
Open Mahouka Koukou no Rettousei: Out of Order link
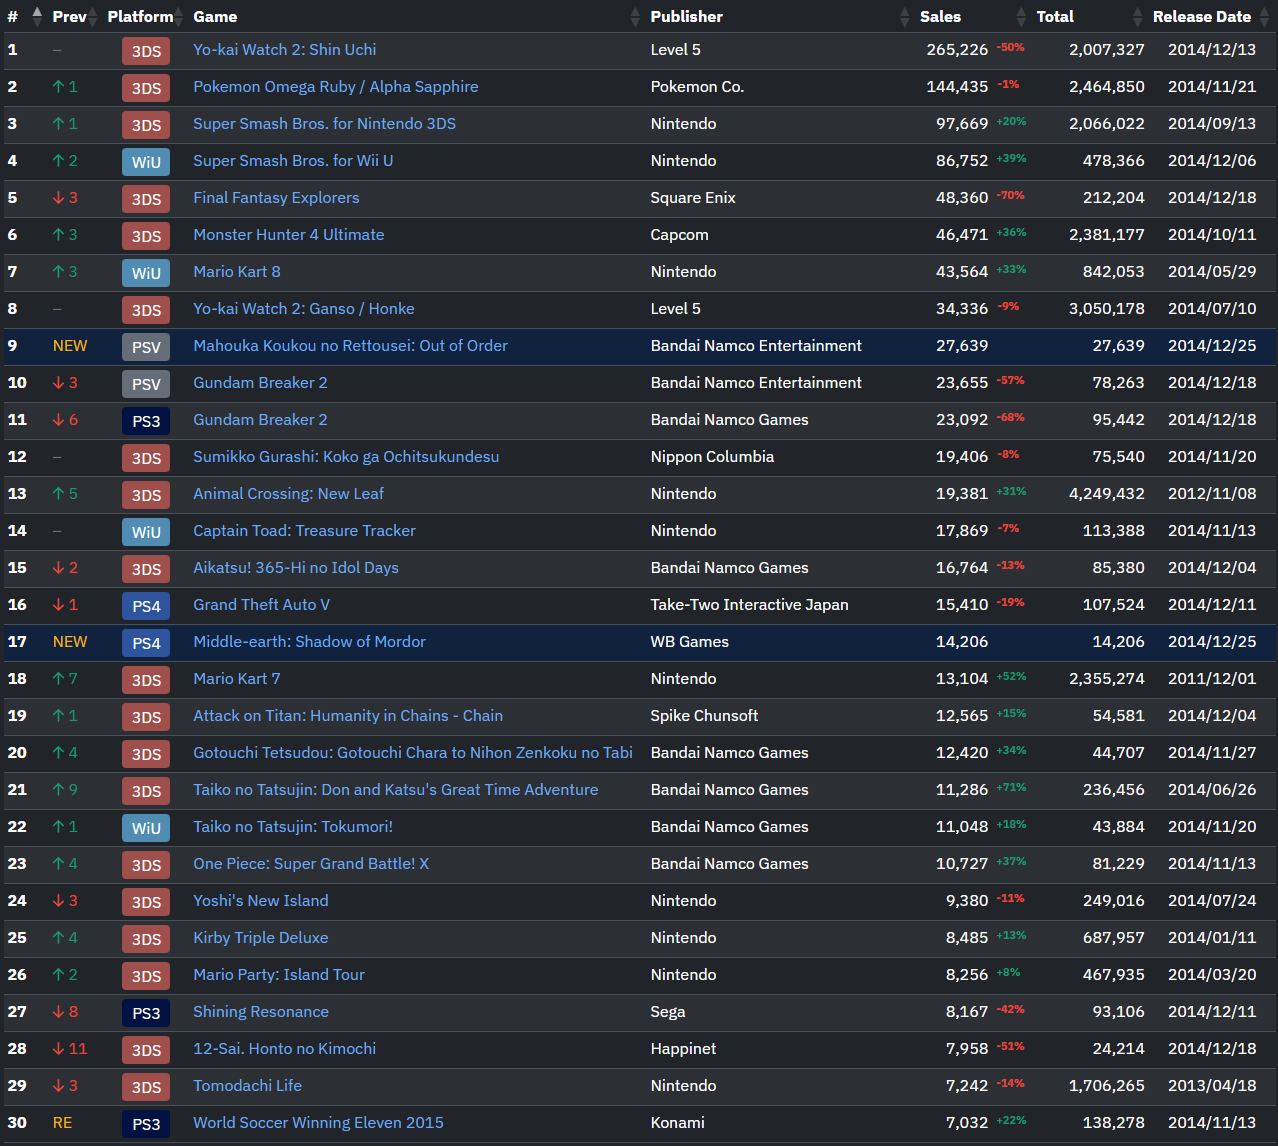(x=350, y=345)
